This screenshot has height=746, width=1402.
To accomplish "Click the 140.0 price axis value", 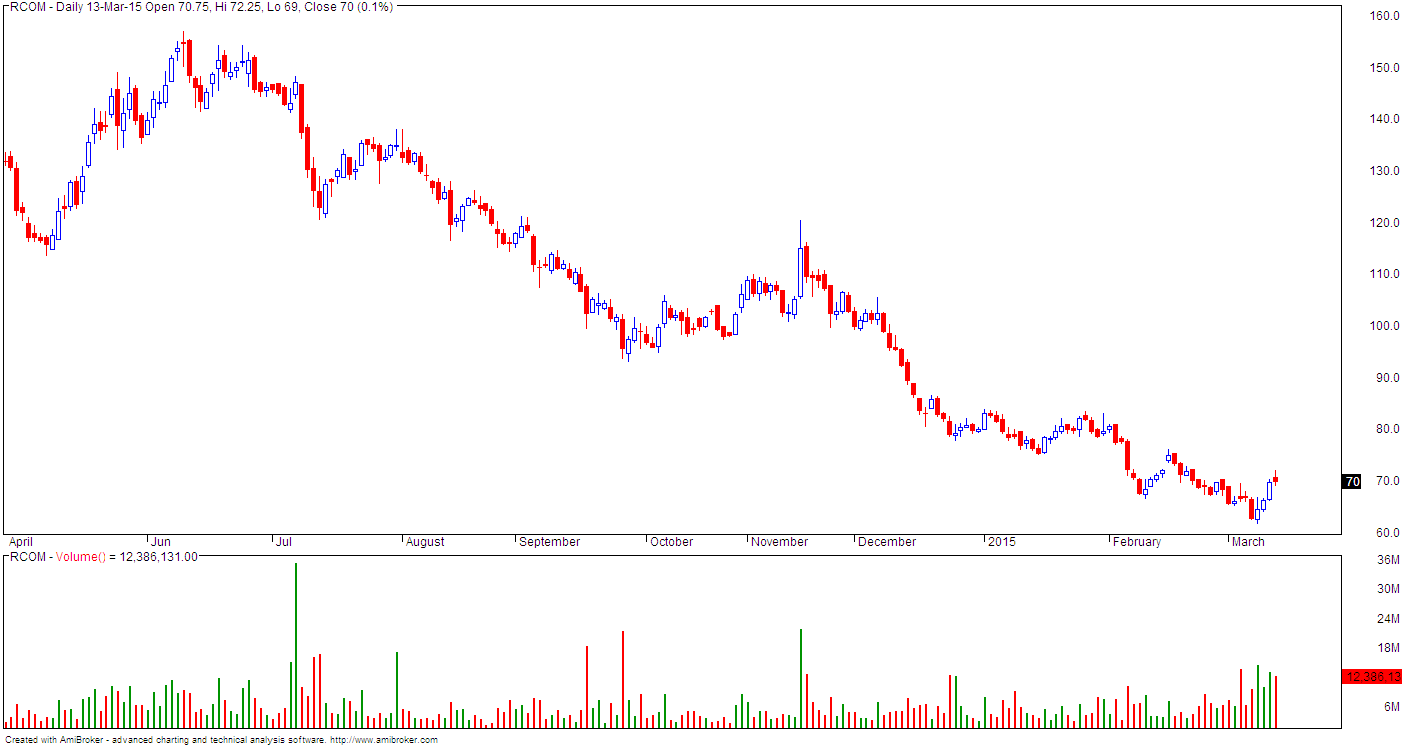I will pos(1384,119).
